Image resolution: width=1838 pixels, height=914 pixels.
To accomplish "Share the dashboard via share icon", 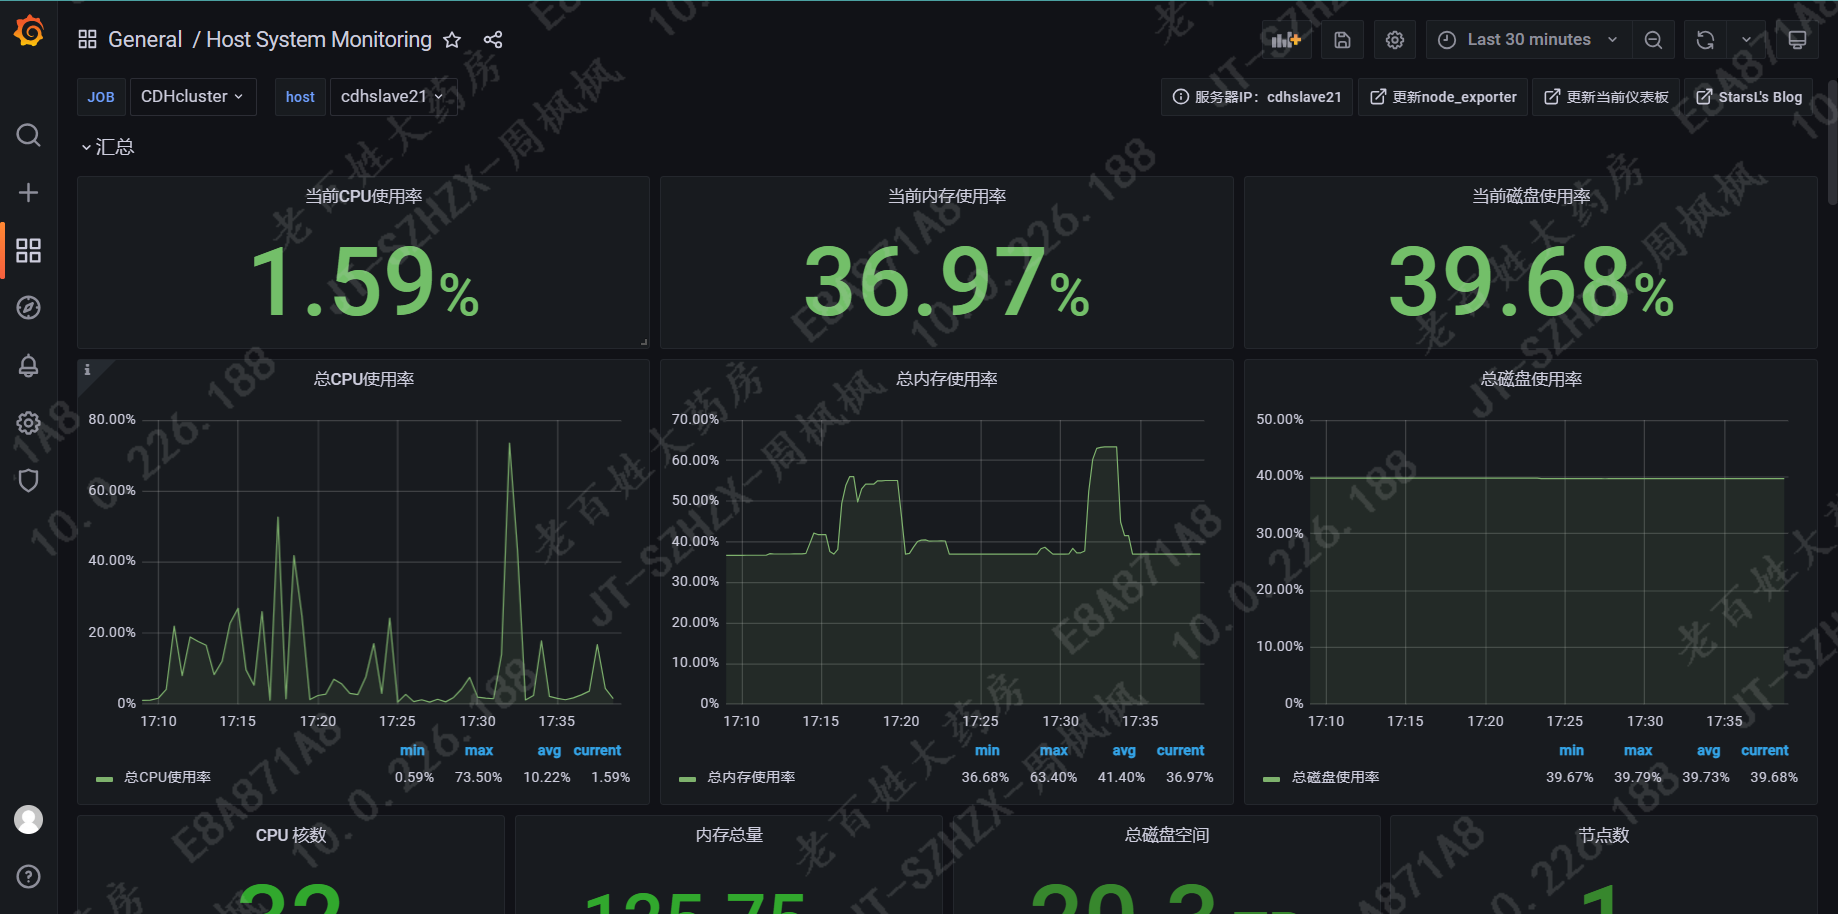I will point(493,40).
